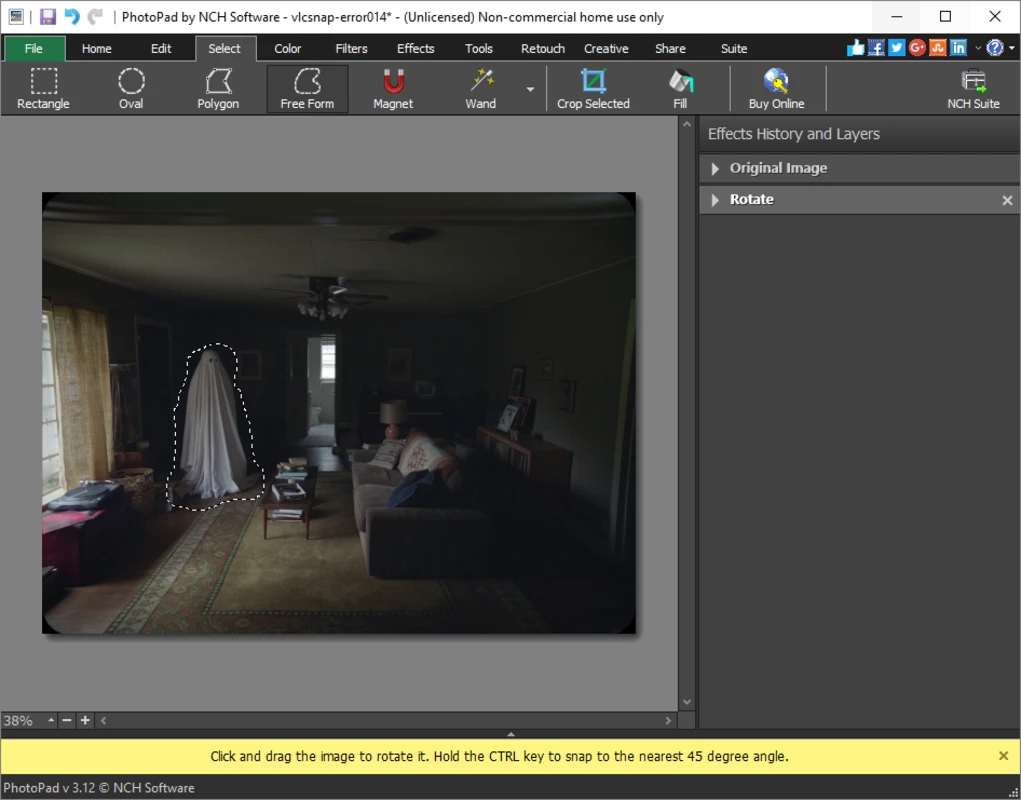
Task: Click the thumbs-up Like icon
Action: [x=856, y=48]
